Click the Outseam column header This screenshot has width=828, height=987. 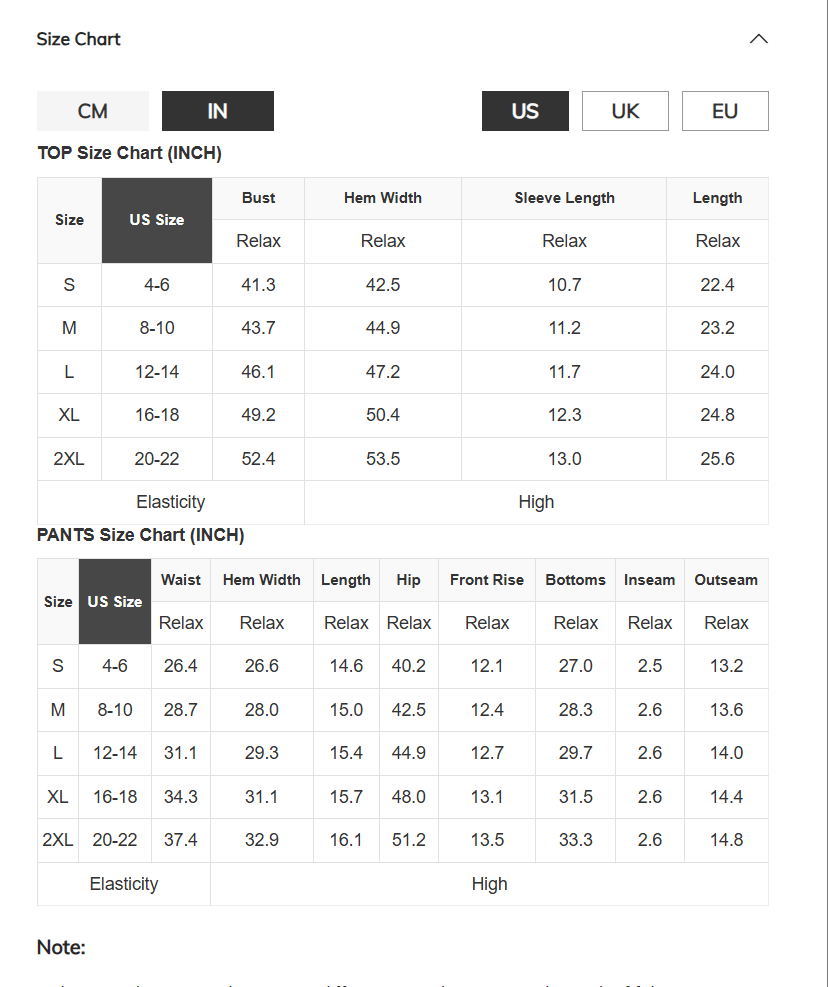click(726, 580)
